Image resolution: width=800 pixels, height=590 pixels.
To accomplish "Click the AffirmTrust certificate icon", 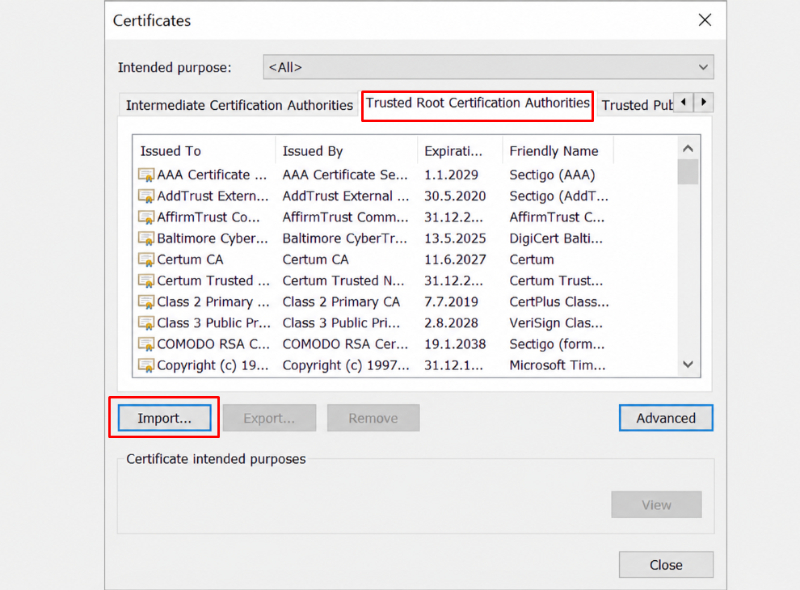I will [x=146, y=217].
